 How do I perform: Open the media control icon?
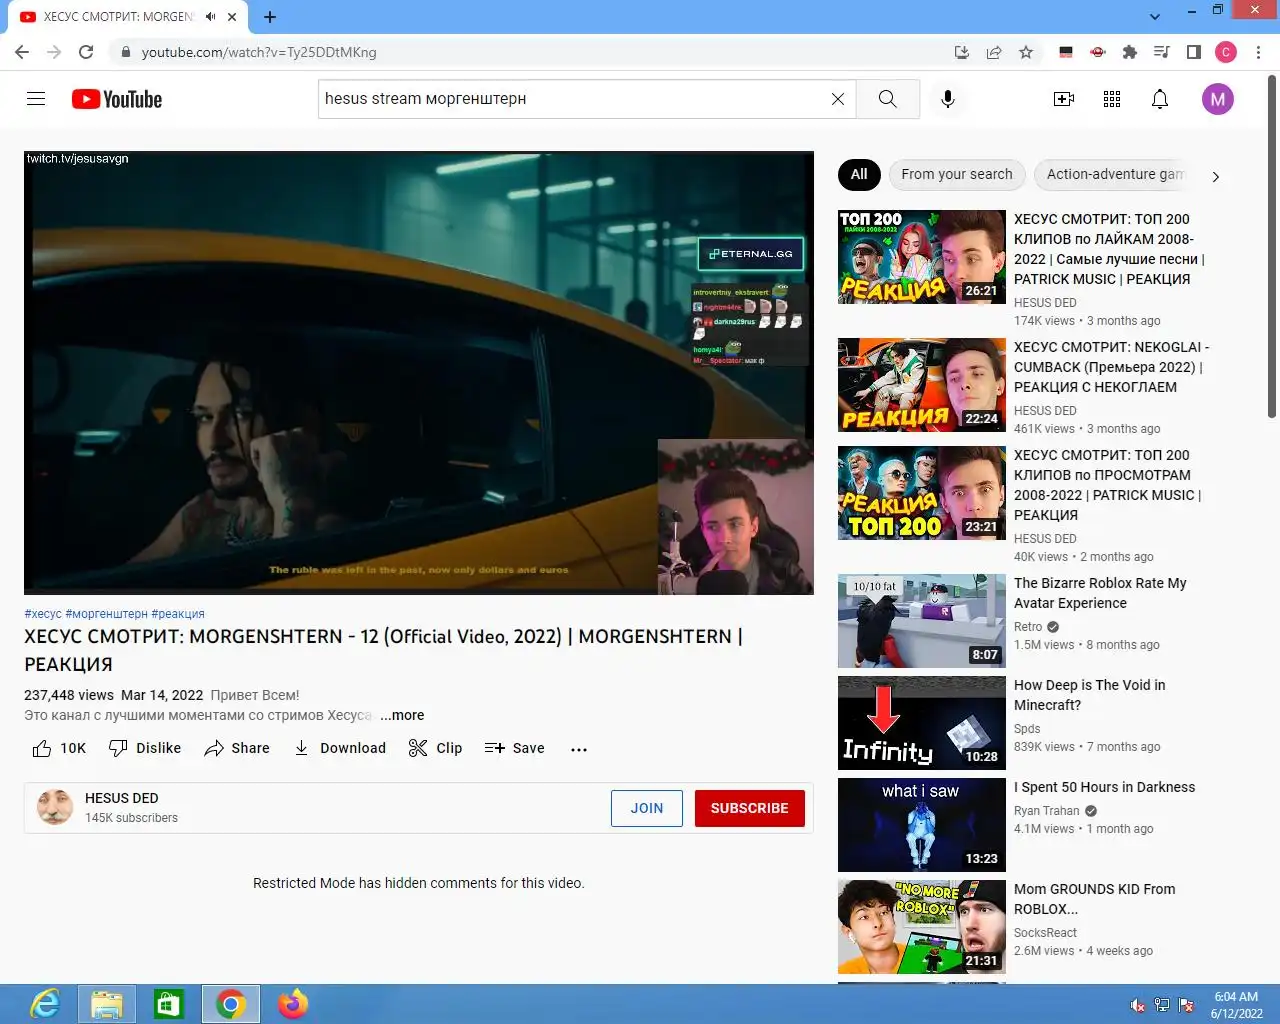click(1162, 52)
